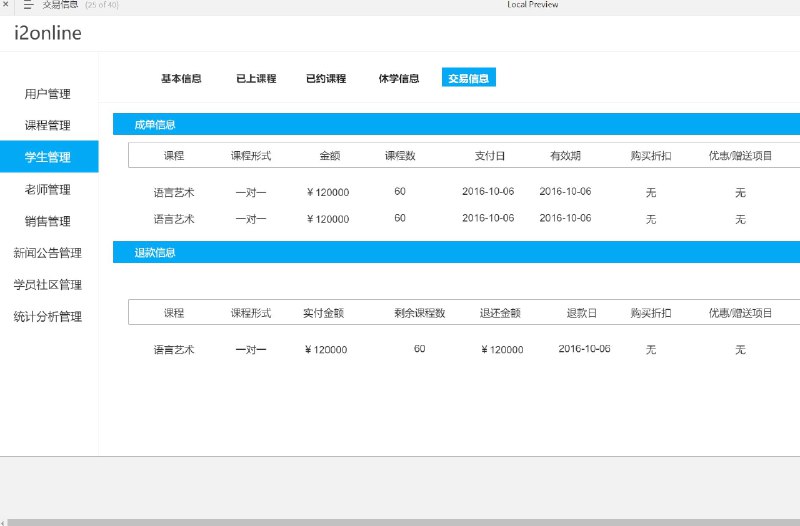Screen dimensions: 800x526
Task: Click the 成单信息 section header
Action: pyautogui.click(x=456, y=124)
